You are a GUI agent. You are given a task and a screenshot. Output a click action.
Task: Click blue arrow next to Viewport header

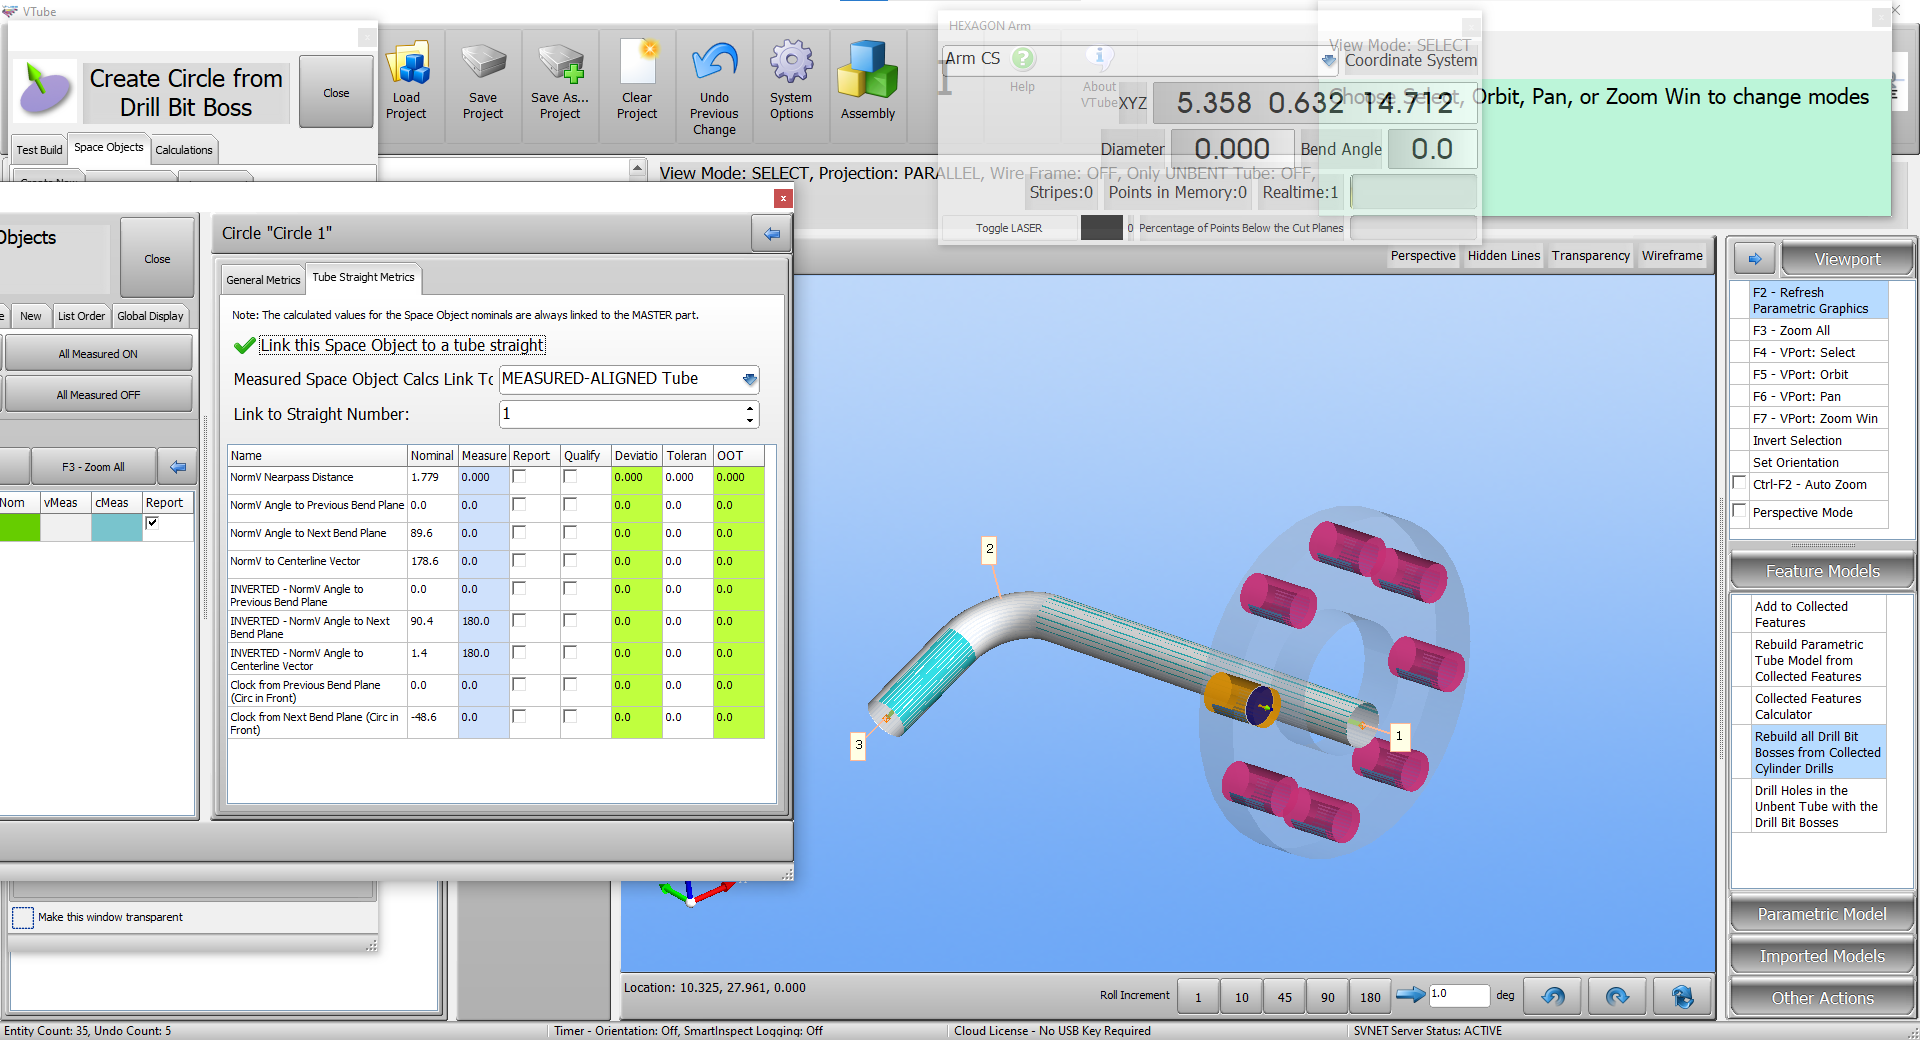1754,259
